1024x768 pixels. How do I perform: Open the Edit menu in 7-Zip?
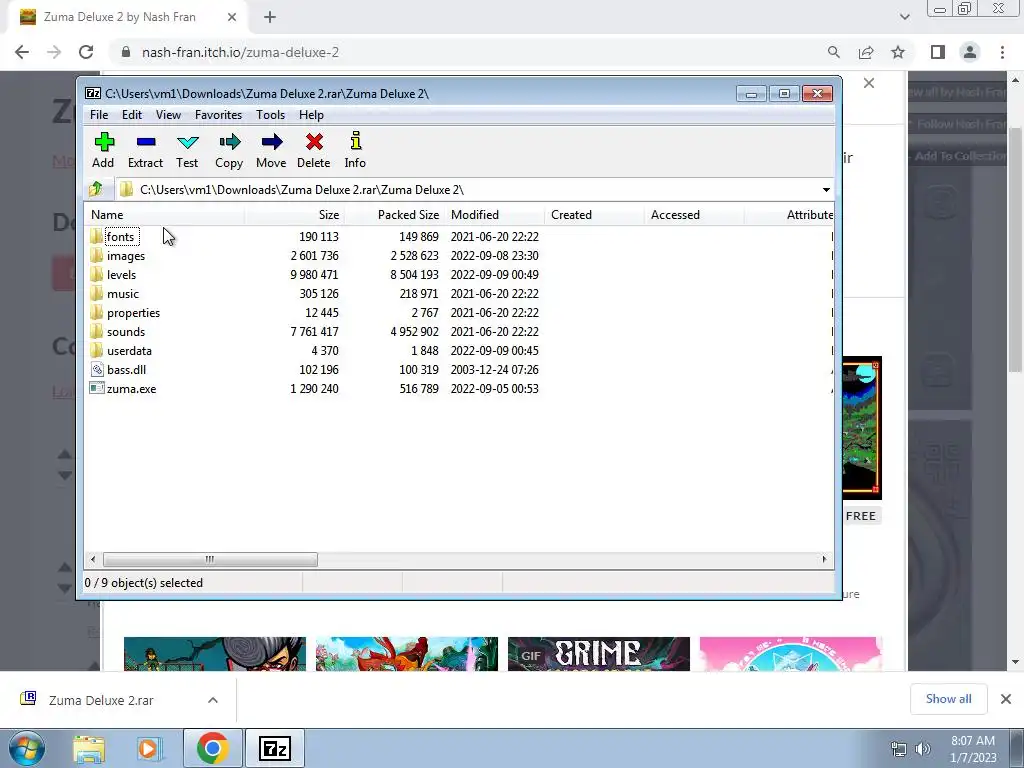[132, 115]
